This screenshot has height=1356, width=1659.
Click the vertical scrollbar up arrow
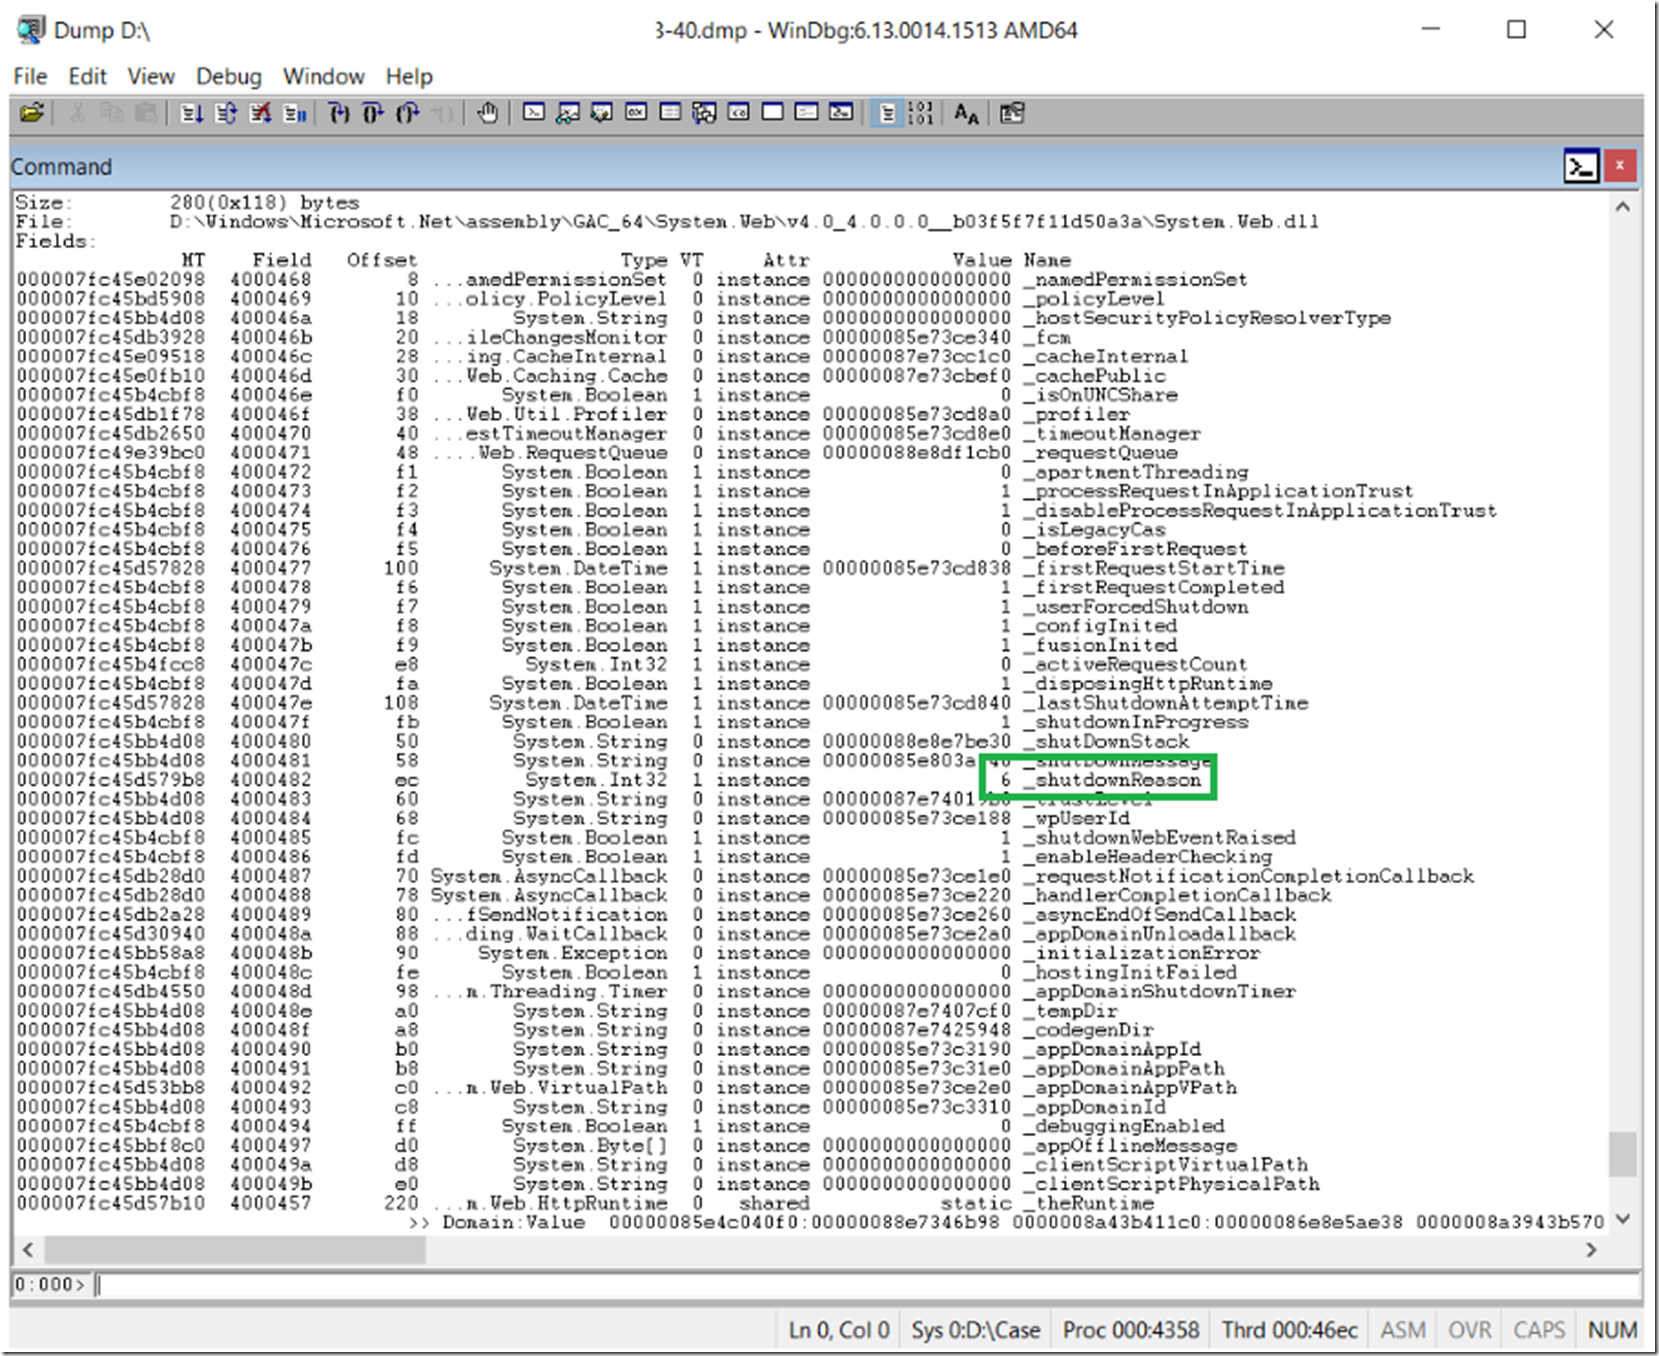(1622, 207)
